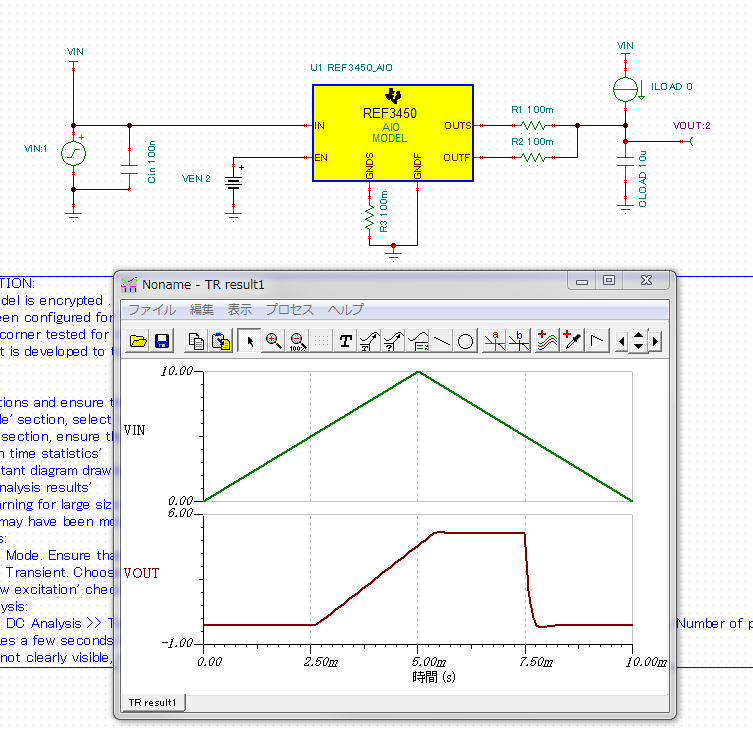Click the flag marker icon
753x731 pixels.
[x=597, y=341]
